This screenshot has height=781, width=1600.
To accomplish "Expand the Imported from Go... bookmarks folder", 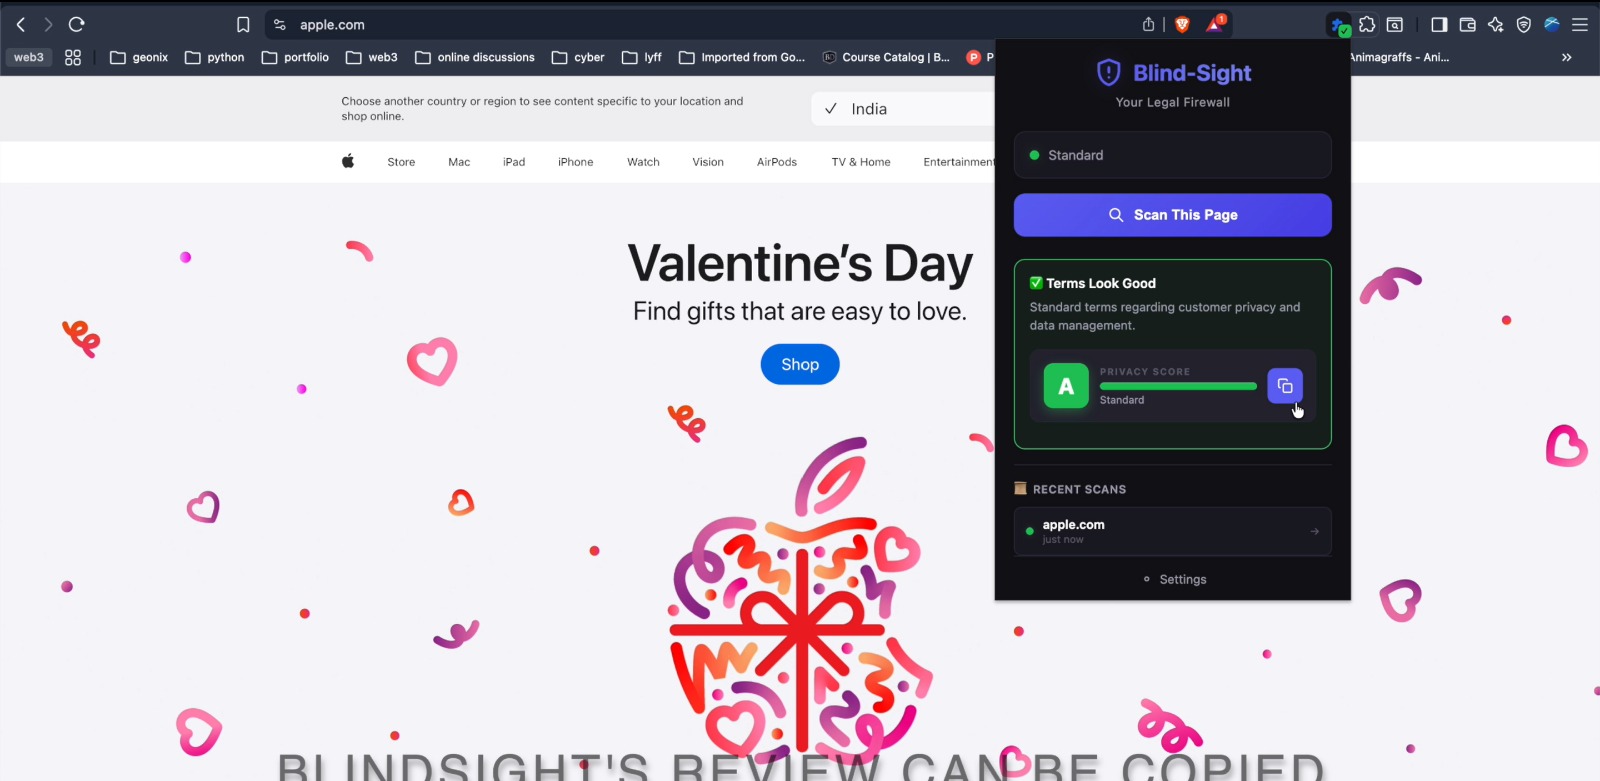I will pos(742,58).
